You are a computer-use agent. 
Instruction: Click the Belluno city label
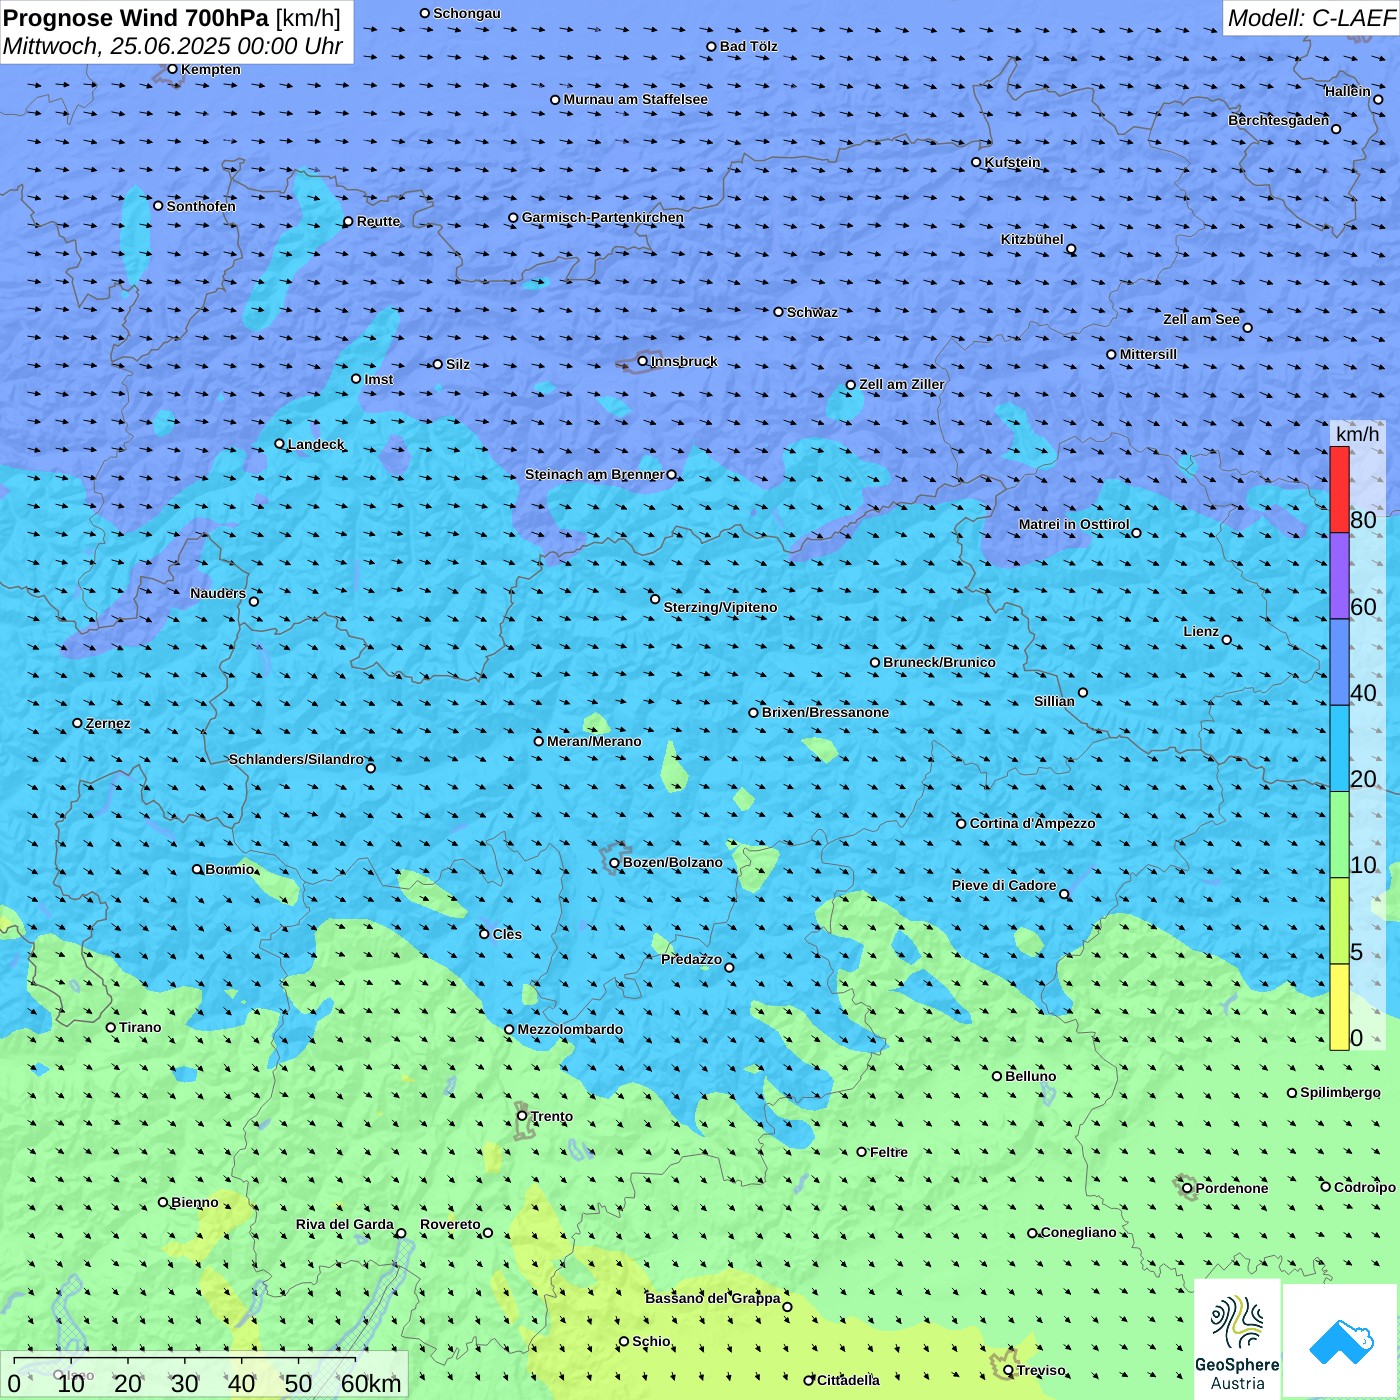(x=1031, y=1076)
